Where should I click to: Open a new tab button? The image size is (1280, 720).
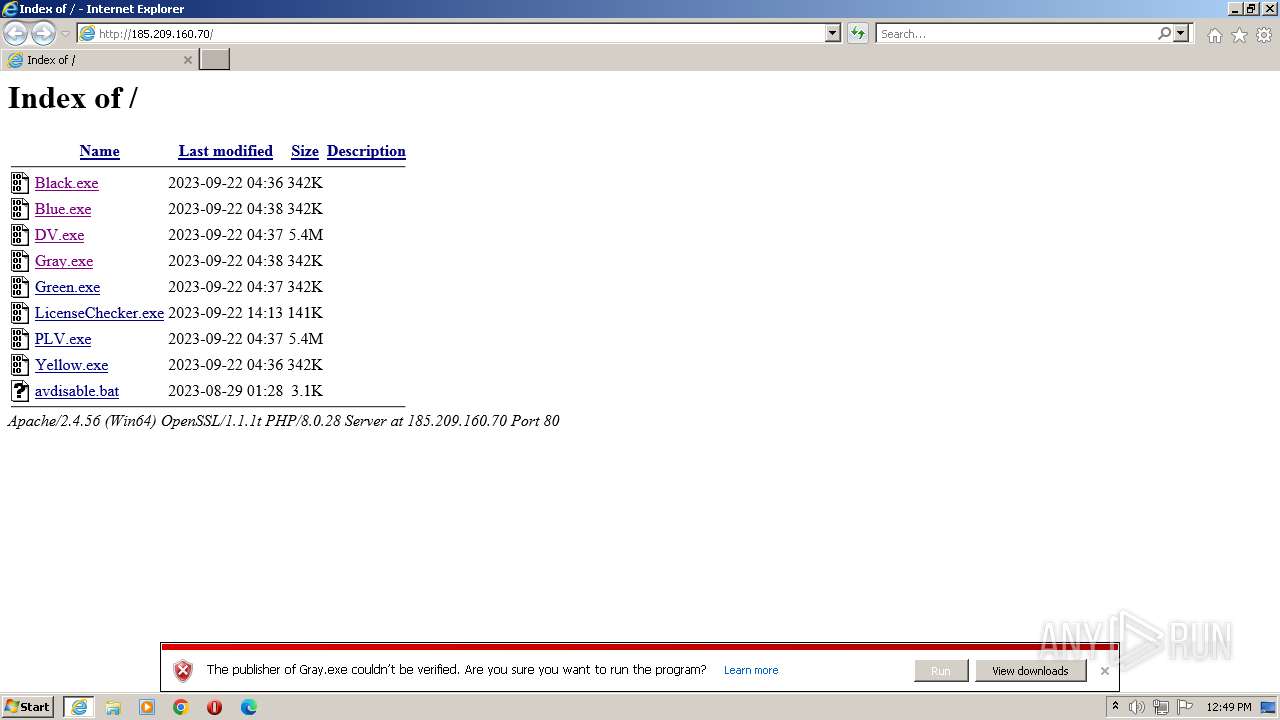(x=214, y=59)
